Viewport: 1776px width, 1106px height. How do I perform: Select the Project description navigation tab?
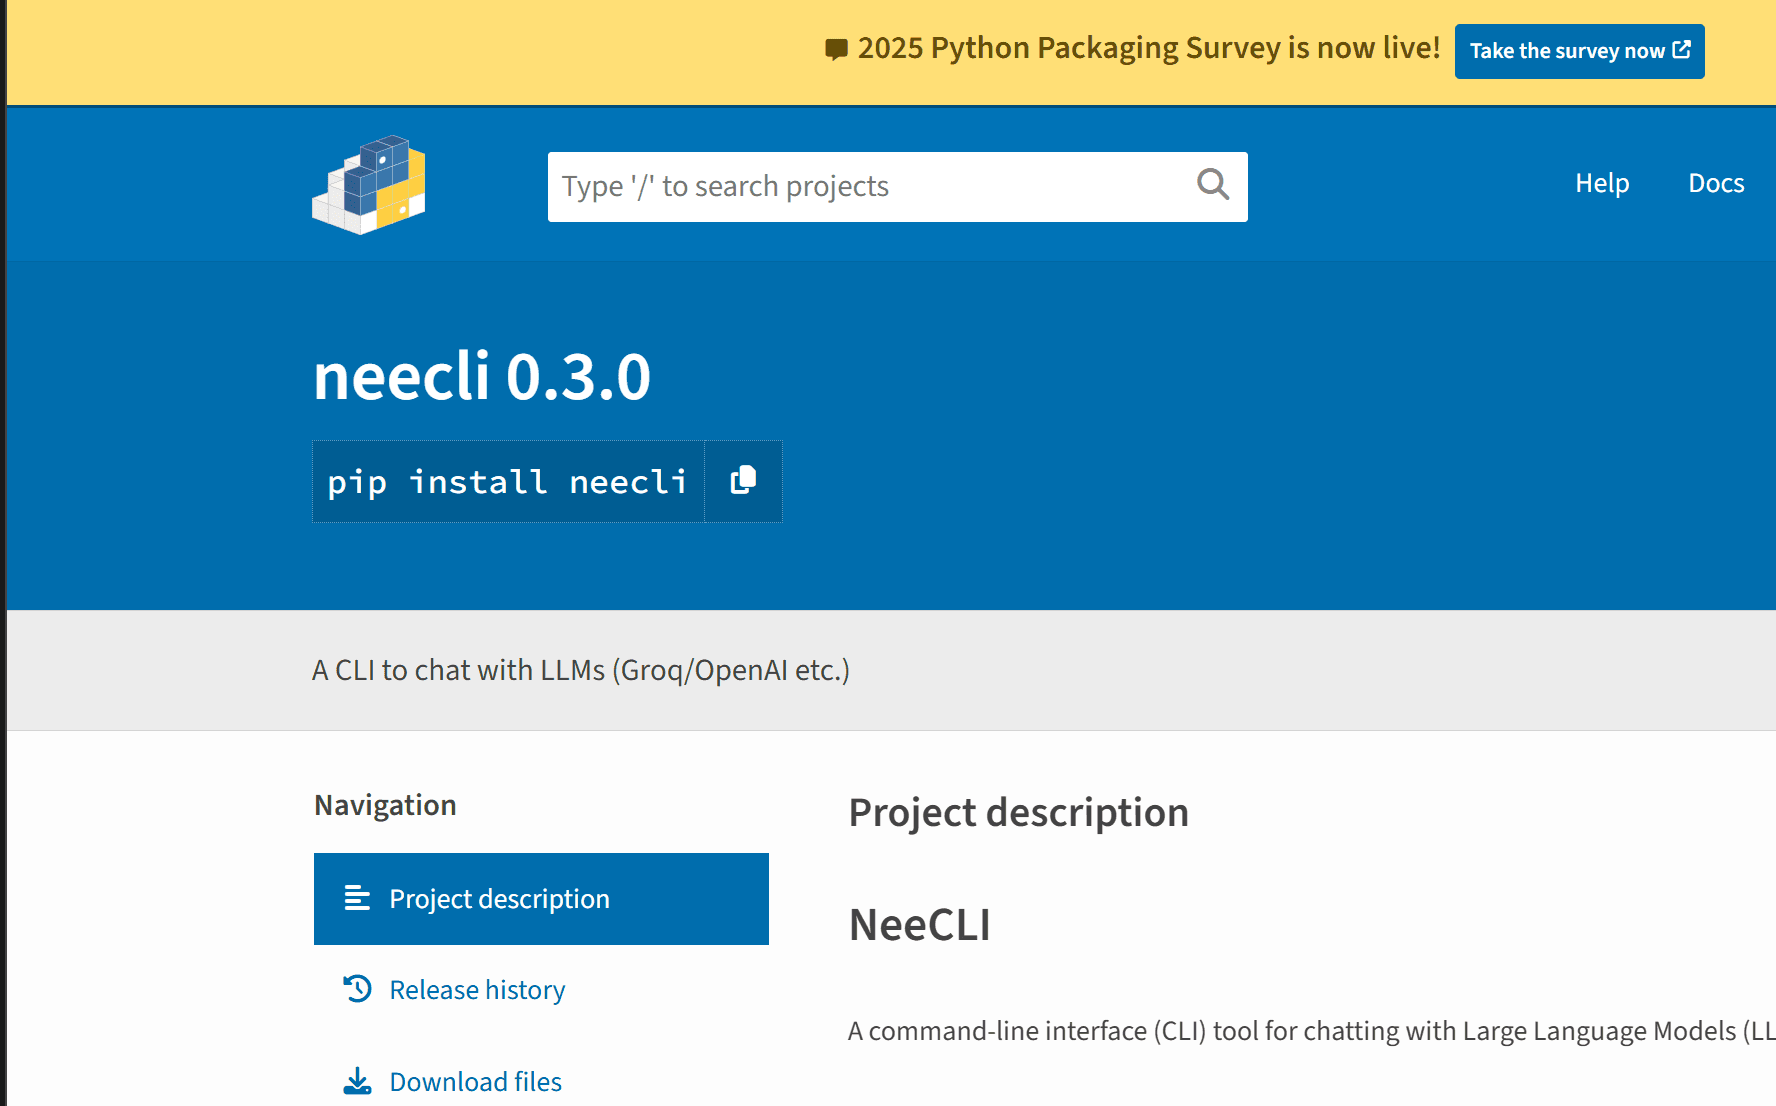click(x=541, y=898)
